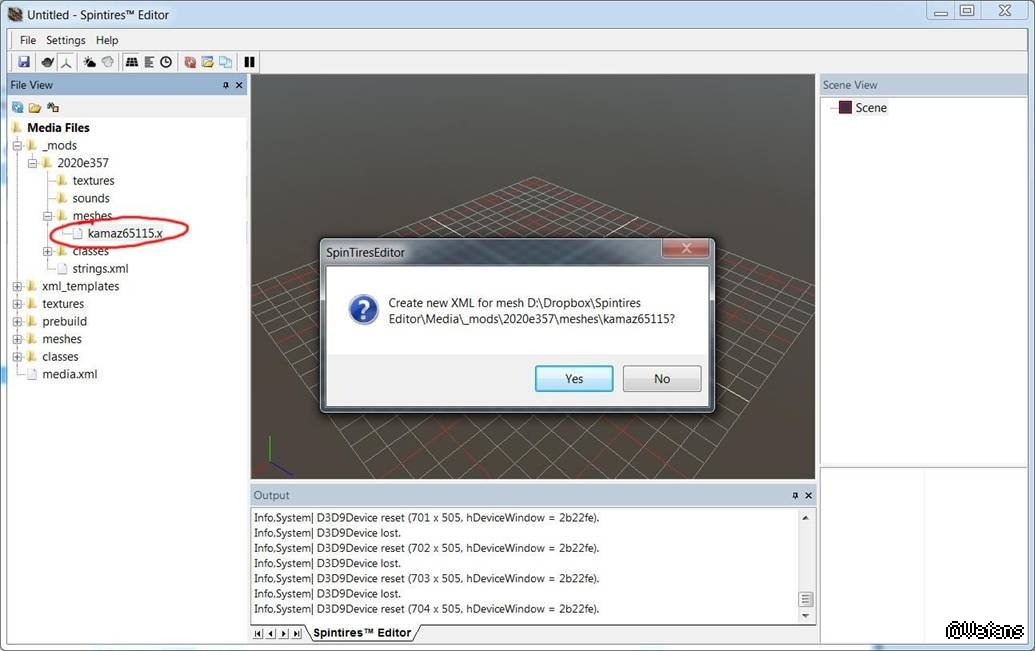
Task: Click the text-lines list toolbar icon
Action: 149,62
